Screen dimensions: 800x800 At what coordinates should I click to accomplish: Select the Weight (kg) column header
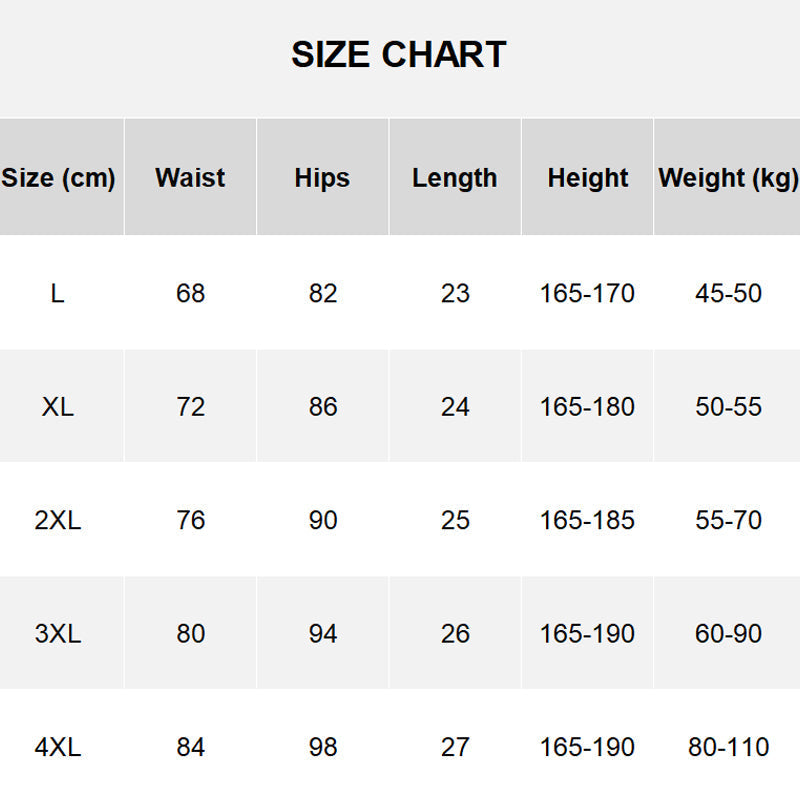click(728, 178)
